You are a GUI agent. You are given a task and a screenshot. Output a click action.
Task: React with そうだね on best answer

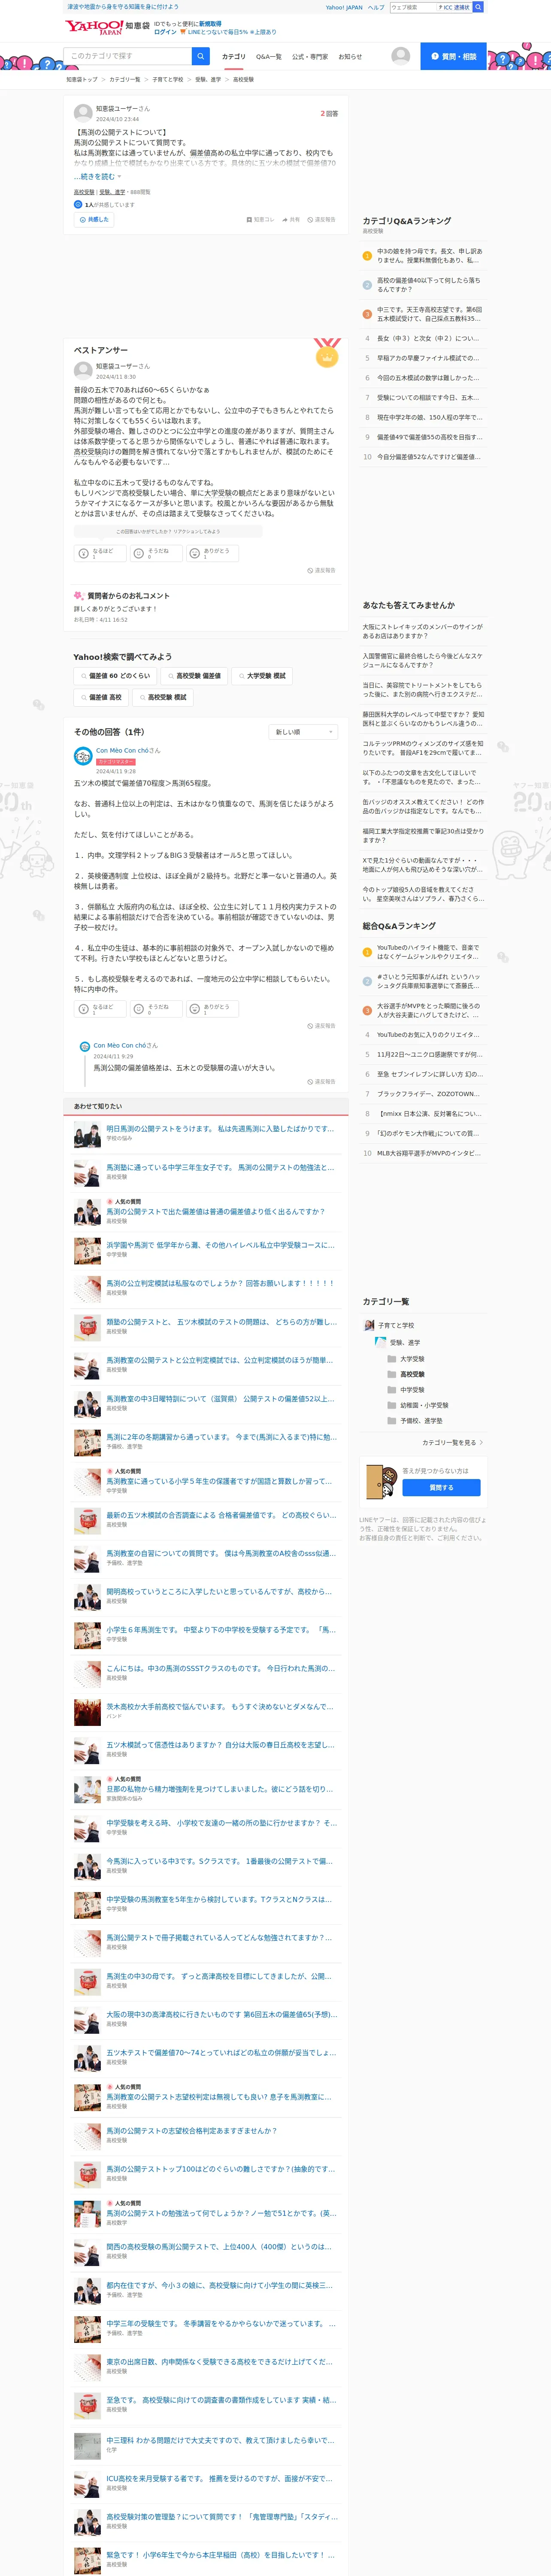coord(156,553)
